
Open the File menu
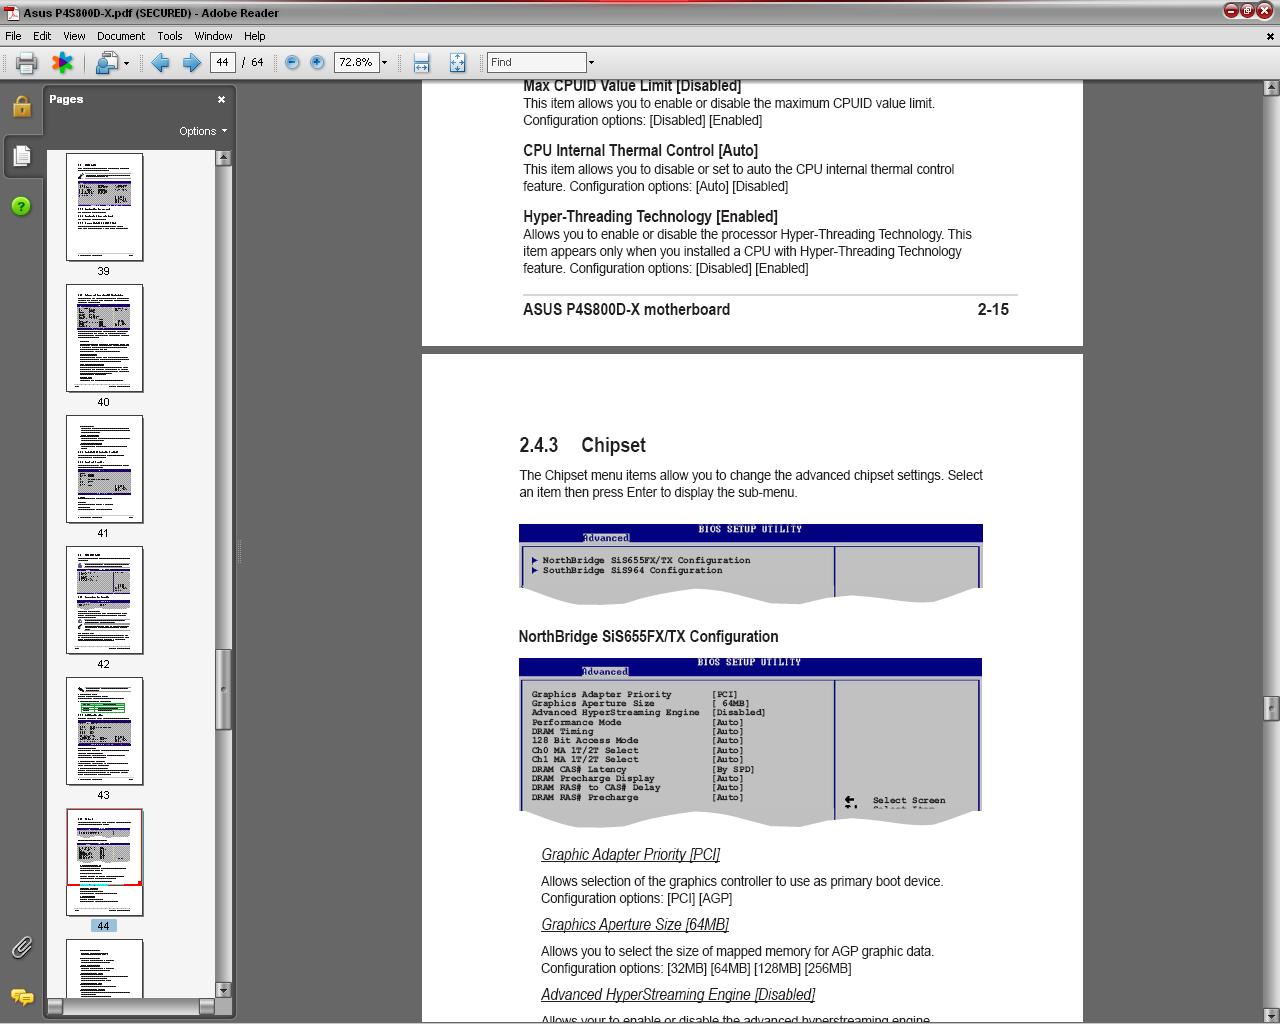tap(13, 36)
